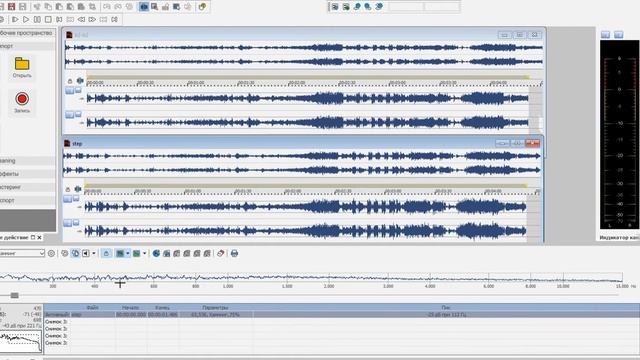Click the Файл column header
The width and height of the screenshot is (640, 360).
[93, 307]
